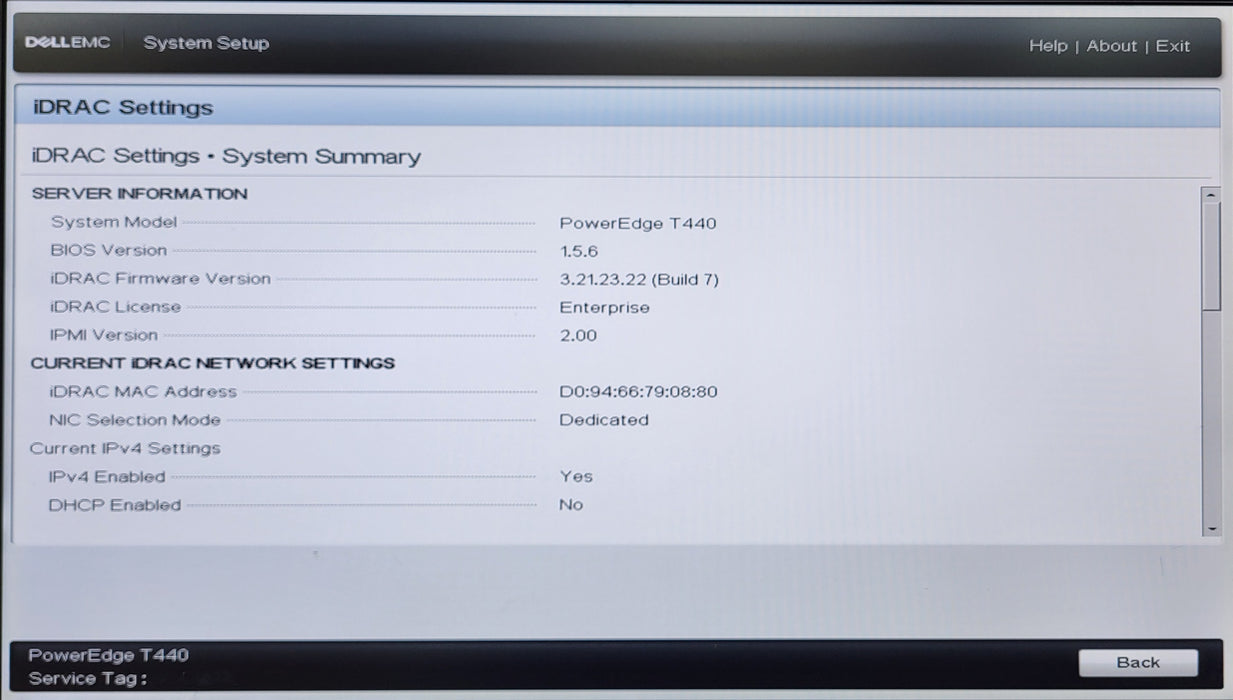Select the DHCP Enabled value No

click(x=571, y=505)
